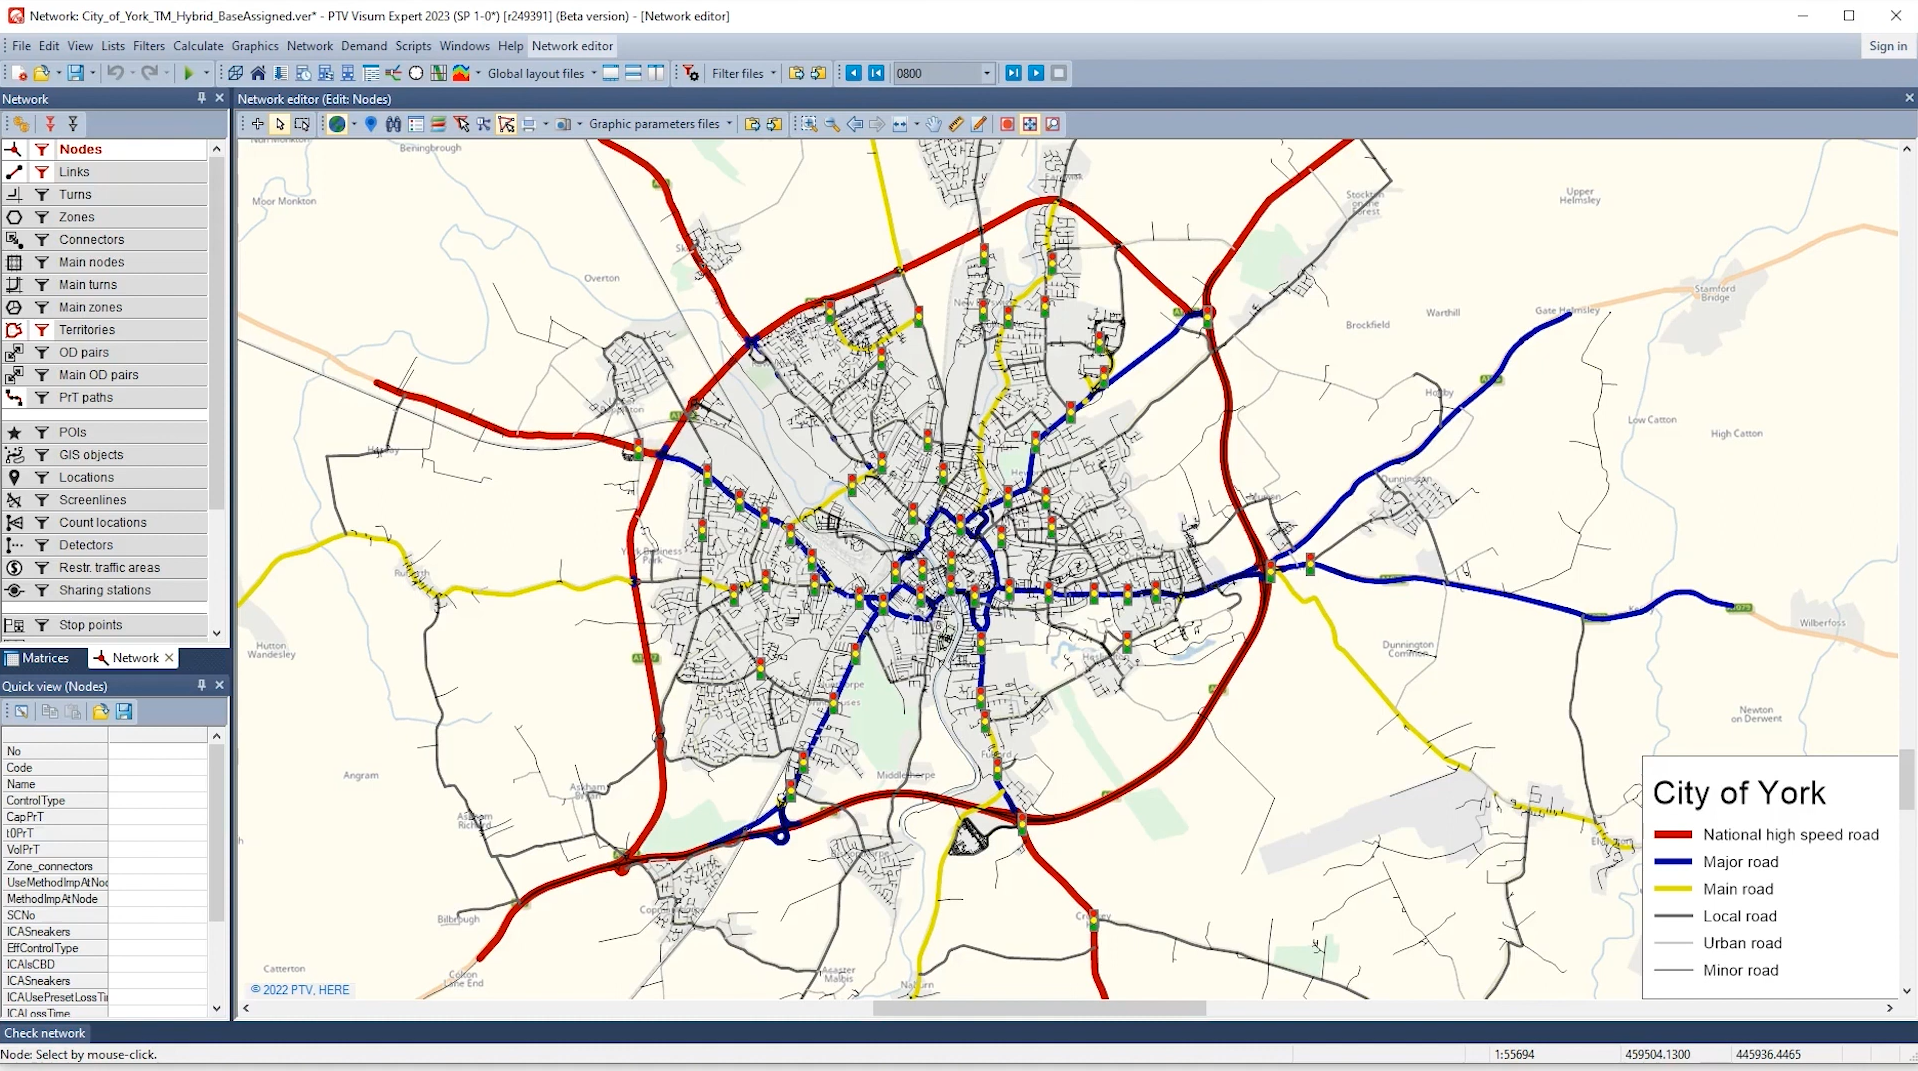This screenshot has height=1071, width=1918.
Task: Open the Scripts menu
Action: click(413, 46)
